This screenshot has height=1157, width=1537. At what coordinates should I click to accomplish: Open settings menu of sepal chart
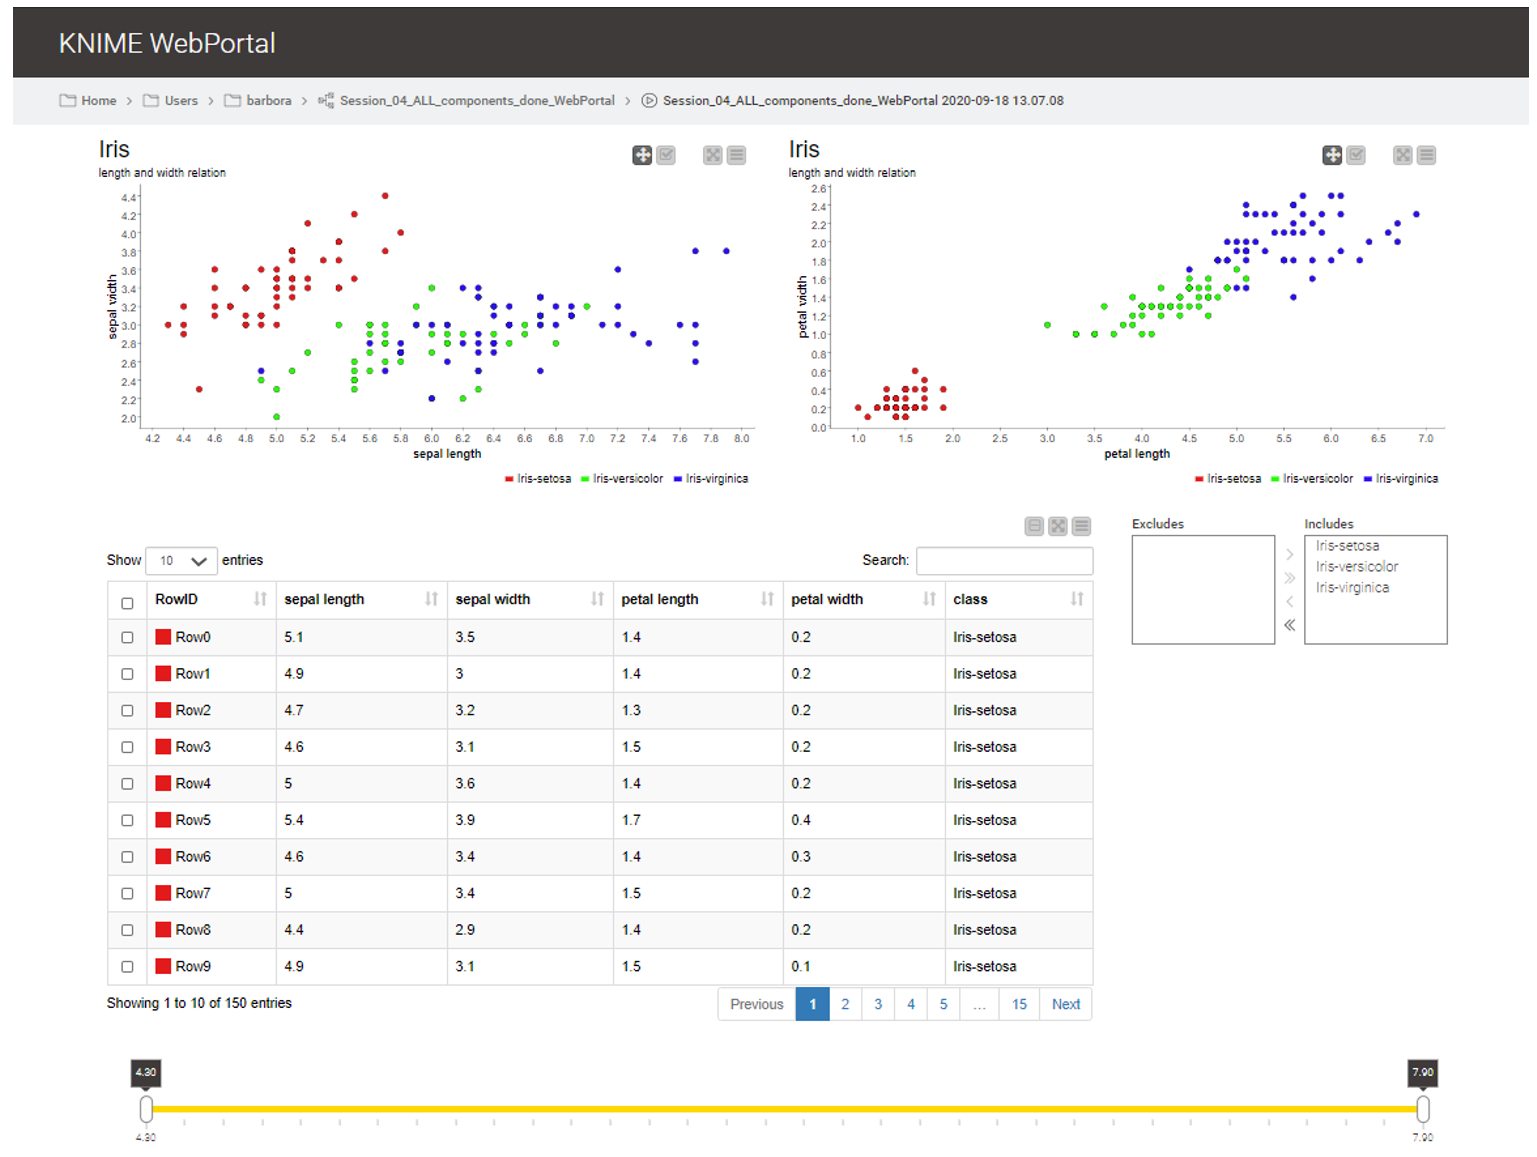[x=737, y=155]
